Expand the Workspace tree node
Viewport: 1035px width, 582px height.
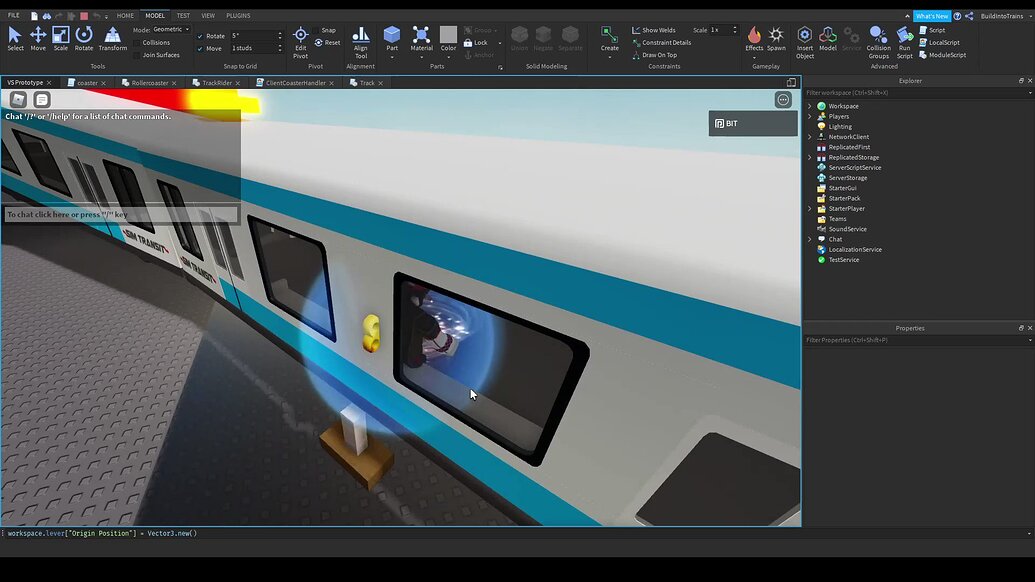[x=810, y=106]
